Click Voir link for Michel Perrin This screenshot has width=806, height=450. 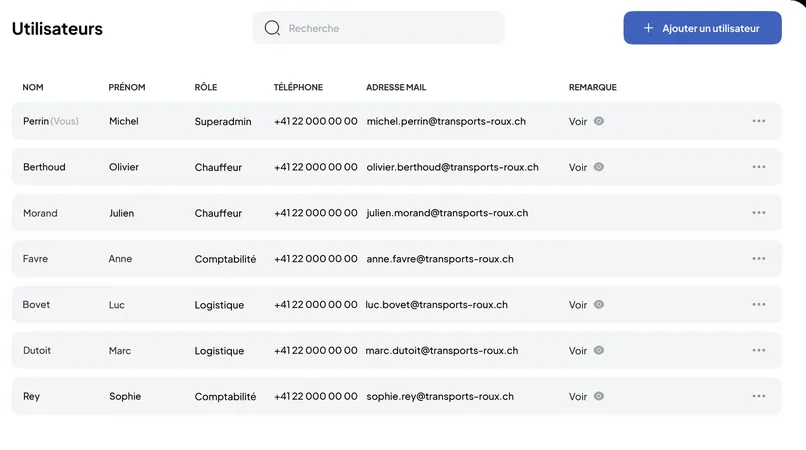point(578,121)
